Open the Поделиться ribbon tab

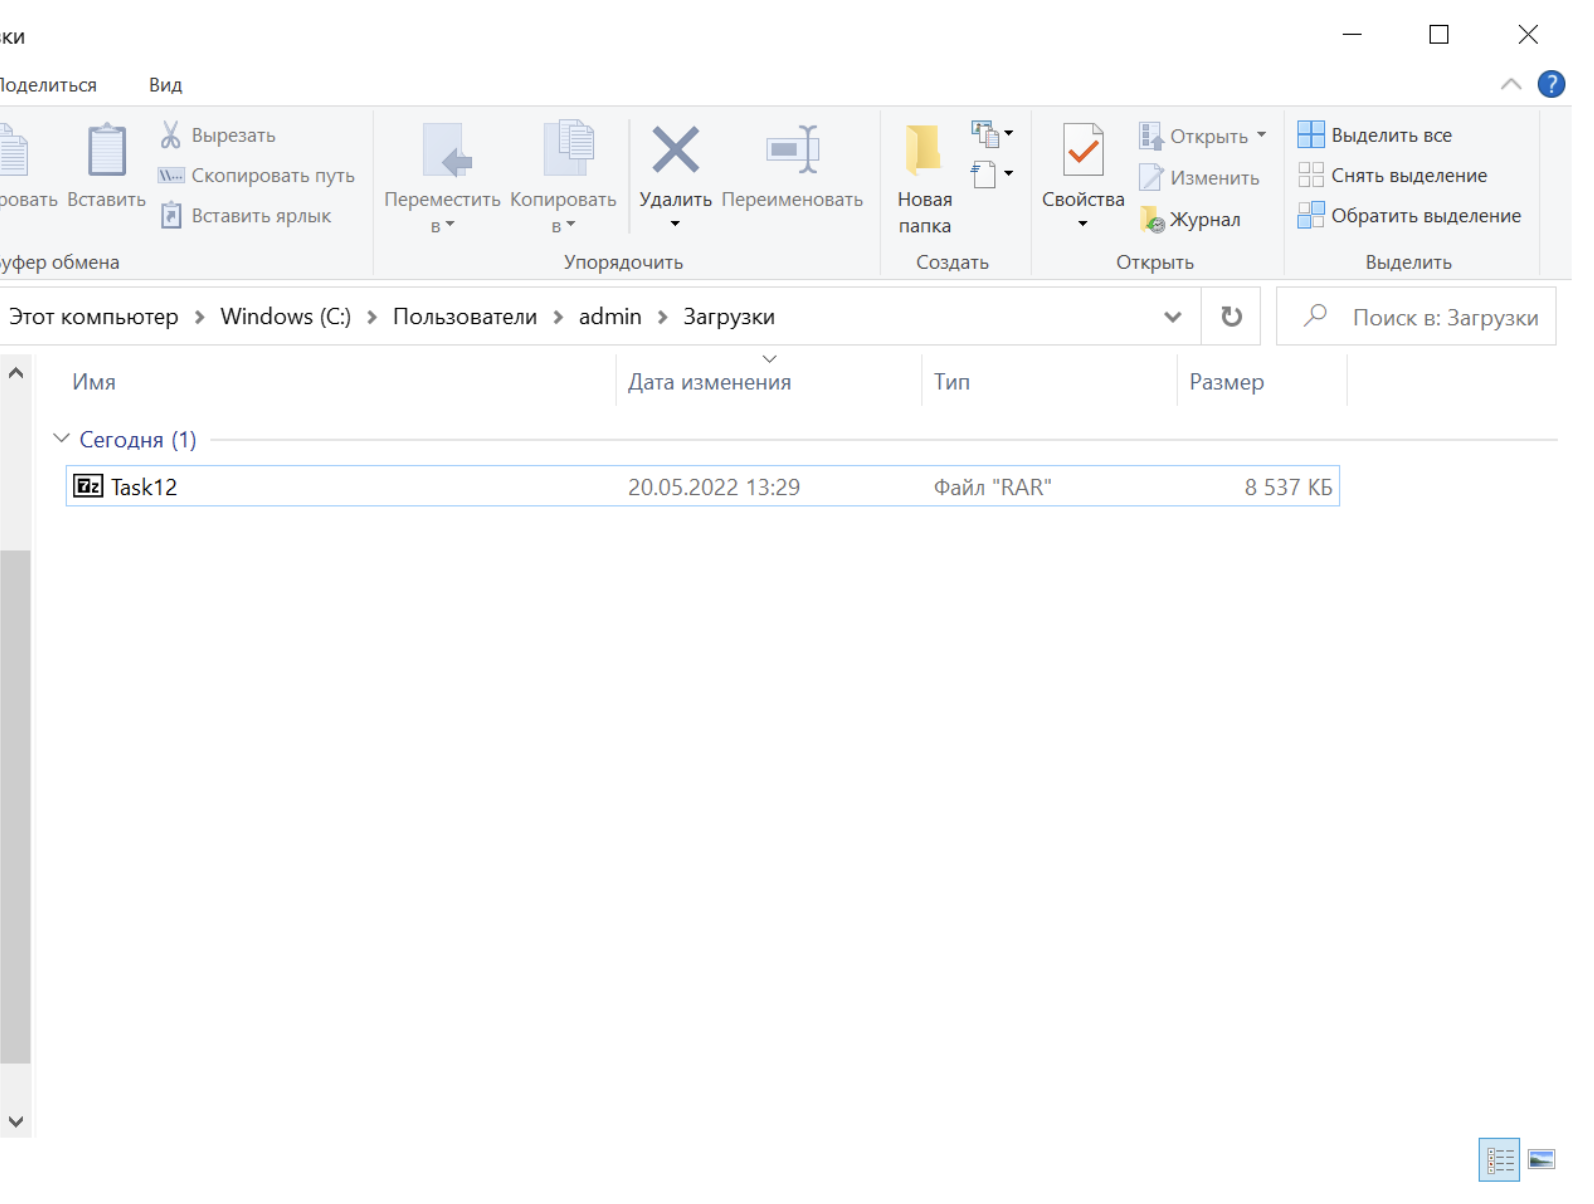click(48, 85)
